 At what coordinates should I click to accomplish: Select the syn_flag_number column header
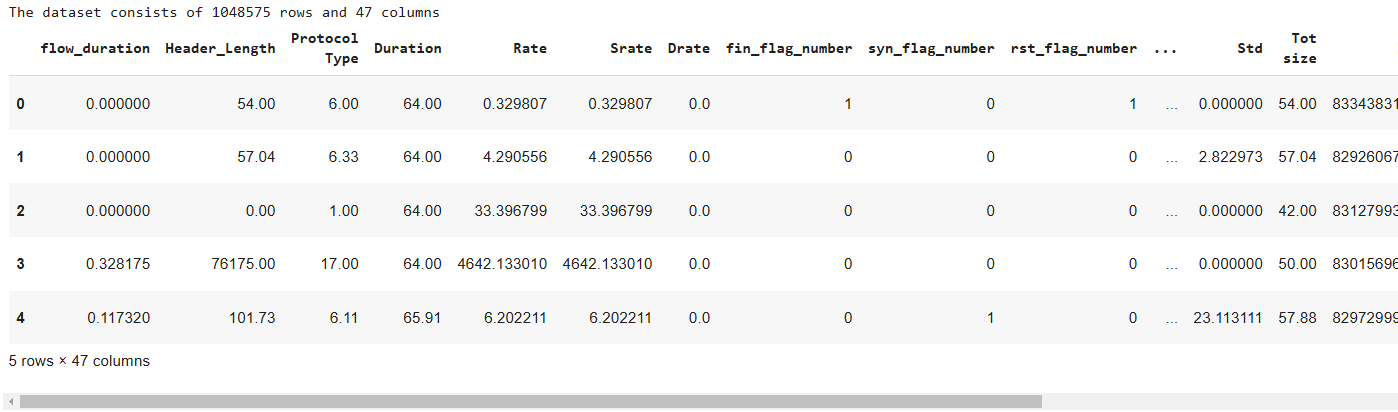click(931, 48)
